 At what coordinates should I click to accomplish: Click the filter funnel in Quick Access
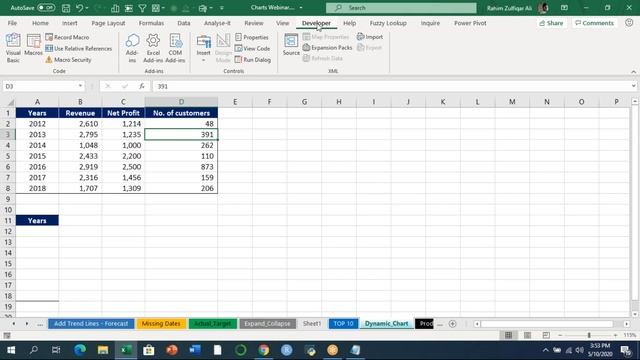(x=142, y=8)
